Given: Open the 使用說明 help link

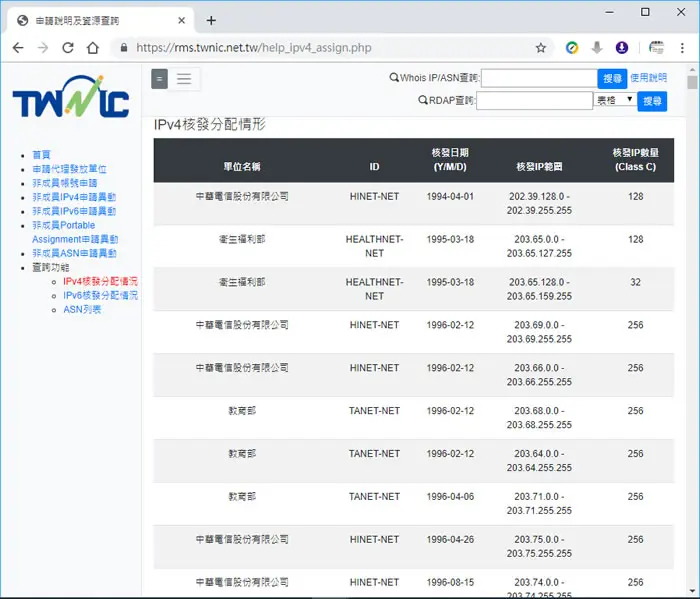Looking at the screenshot, I should tap(648, 78).
